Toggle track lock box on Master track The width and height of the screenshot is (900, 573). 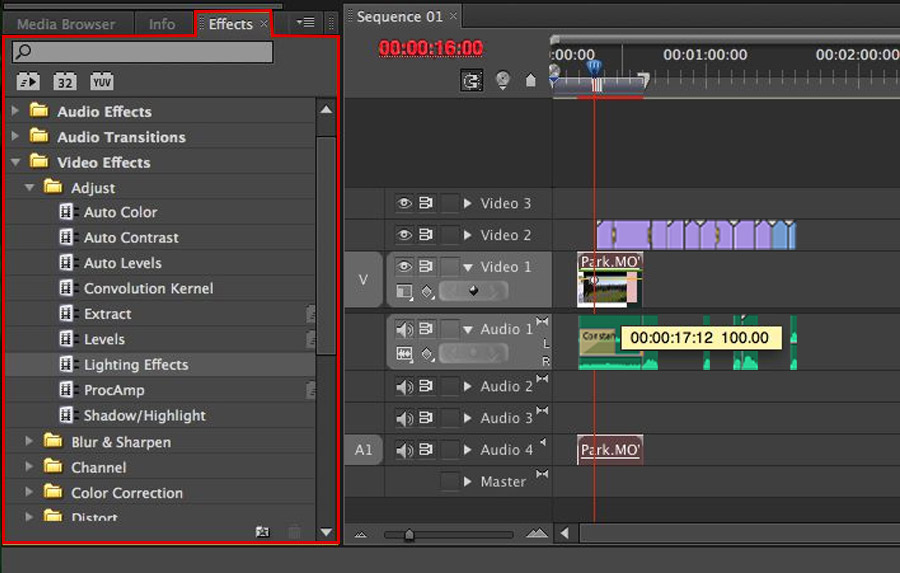tap(449, 481)
